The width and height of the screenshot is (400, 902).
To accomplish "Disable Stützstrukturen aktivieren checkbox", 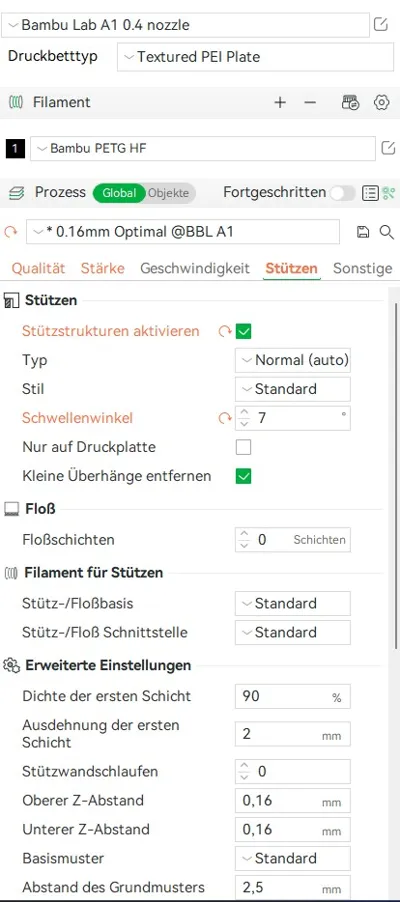I will pos(243,331).
